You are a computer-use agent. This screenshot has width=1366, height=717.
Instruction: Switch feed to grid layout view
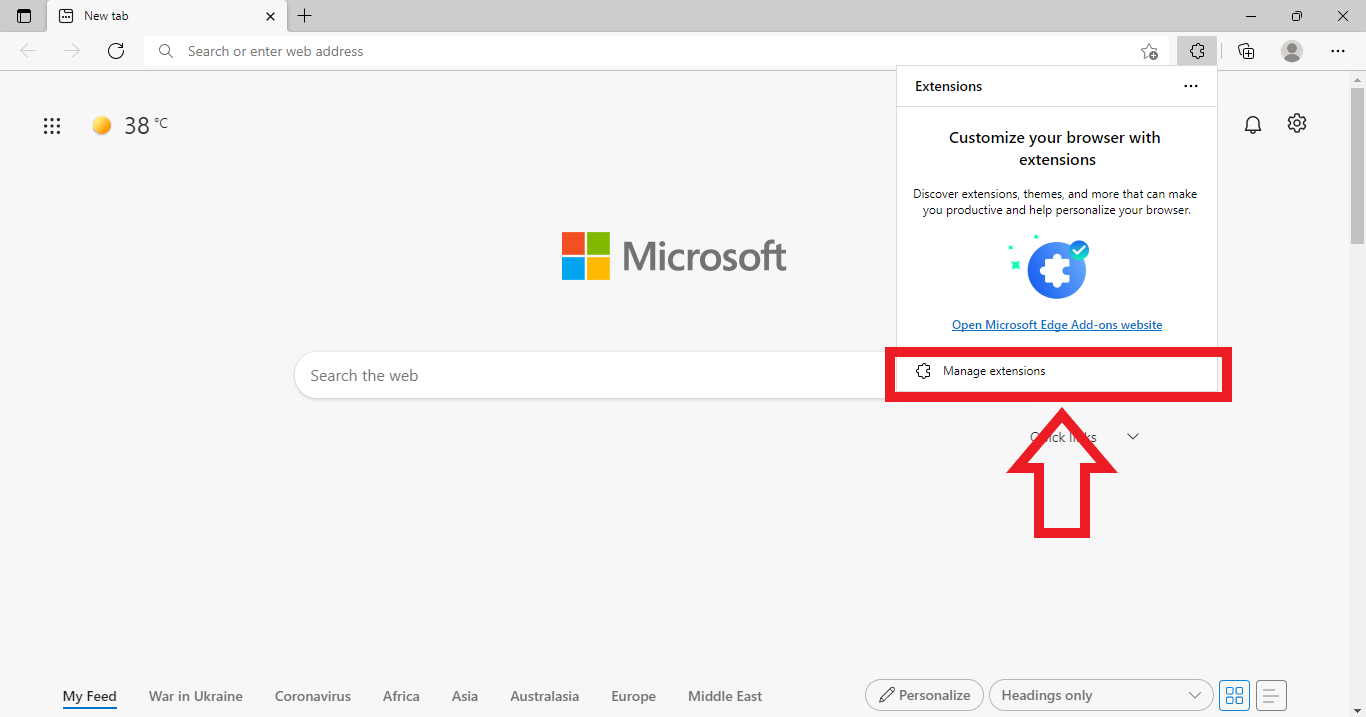[1234, 695]
